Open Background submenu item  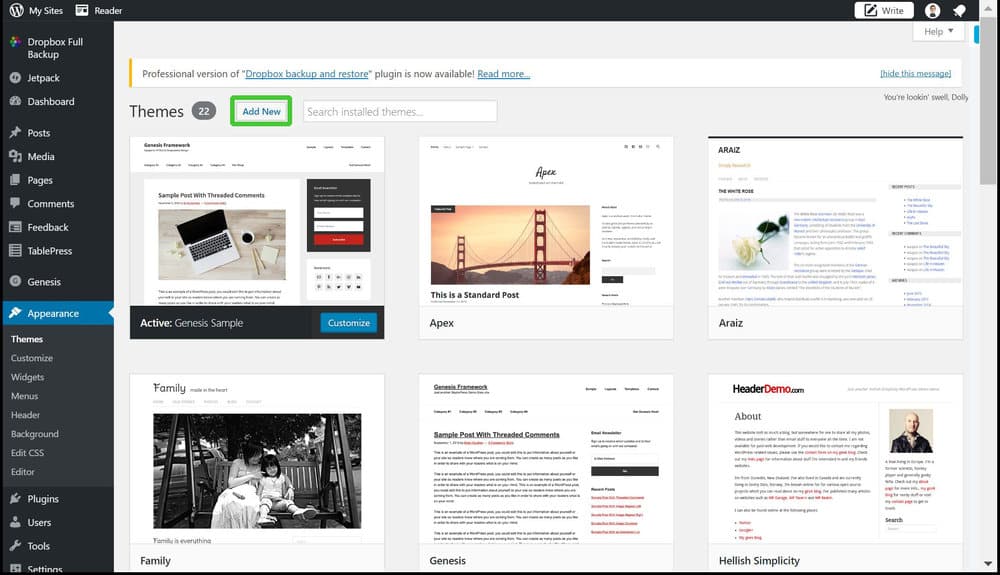[x=34, y=434]
